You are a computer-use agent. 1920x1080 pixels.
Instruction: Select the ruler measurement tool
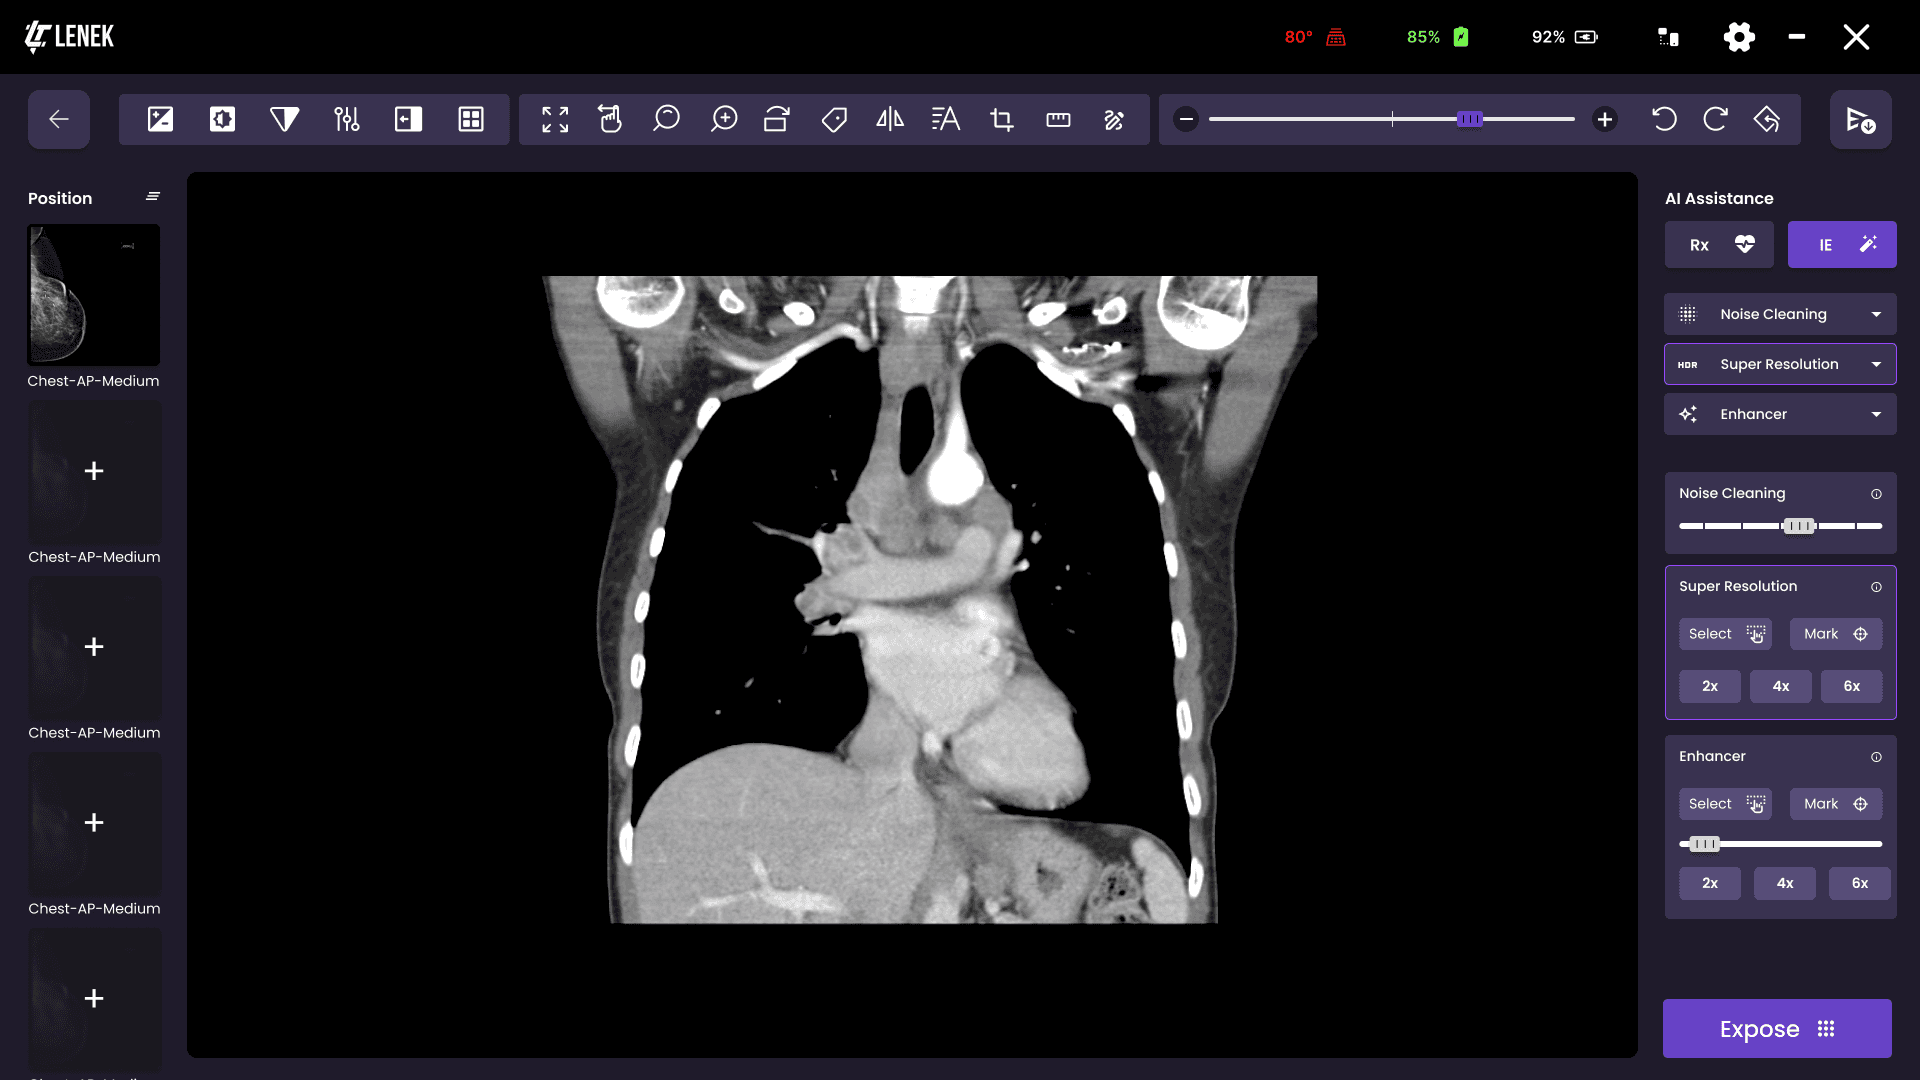pos(1058,120)
